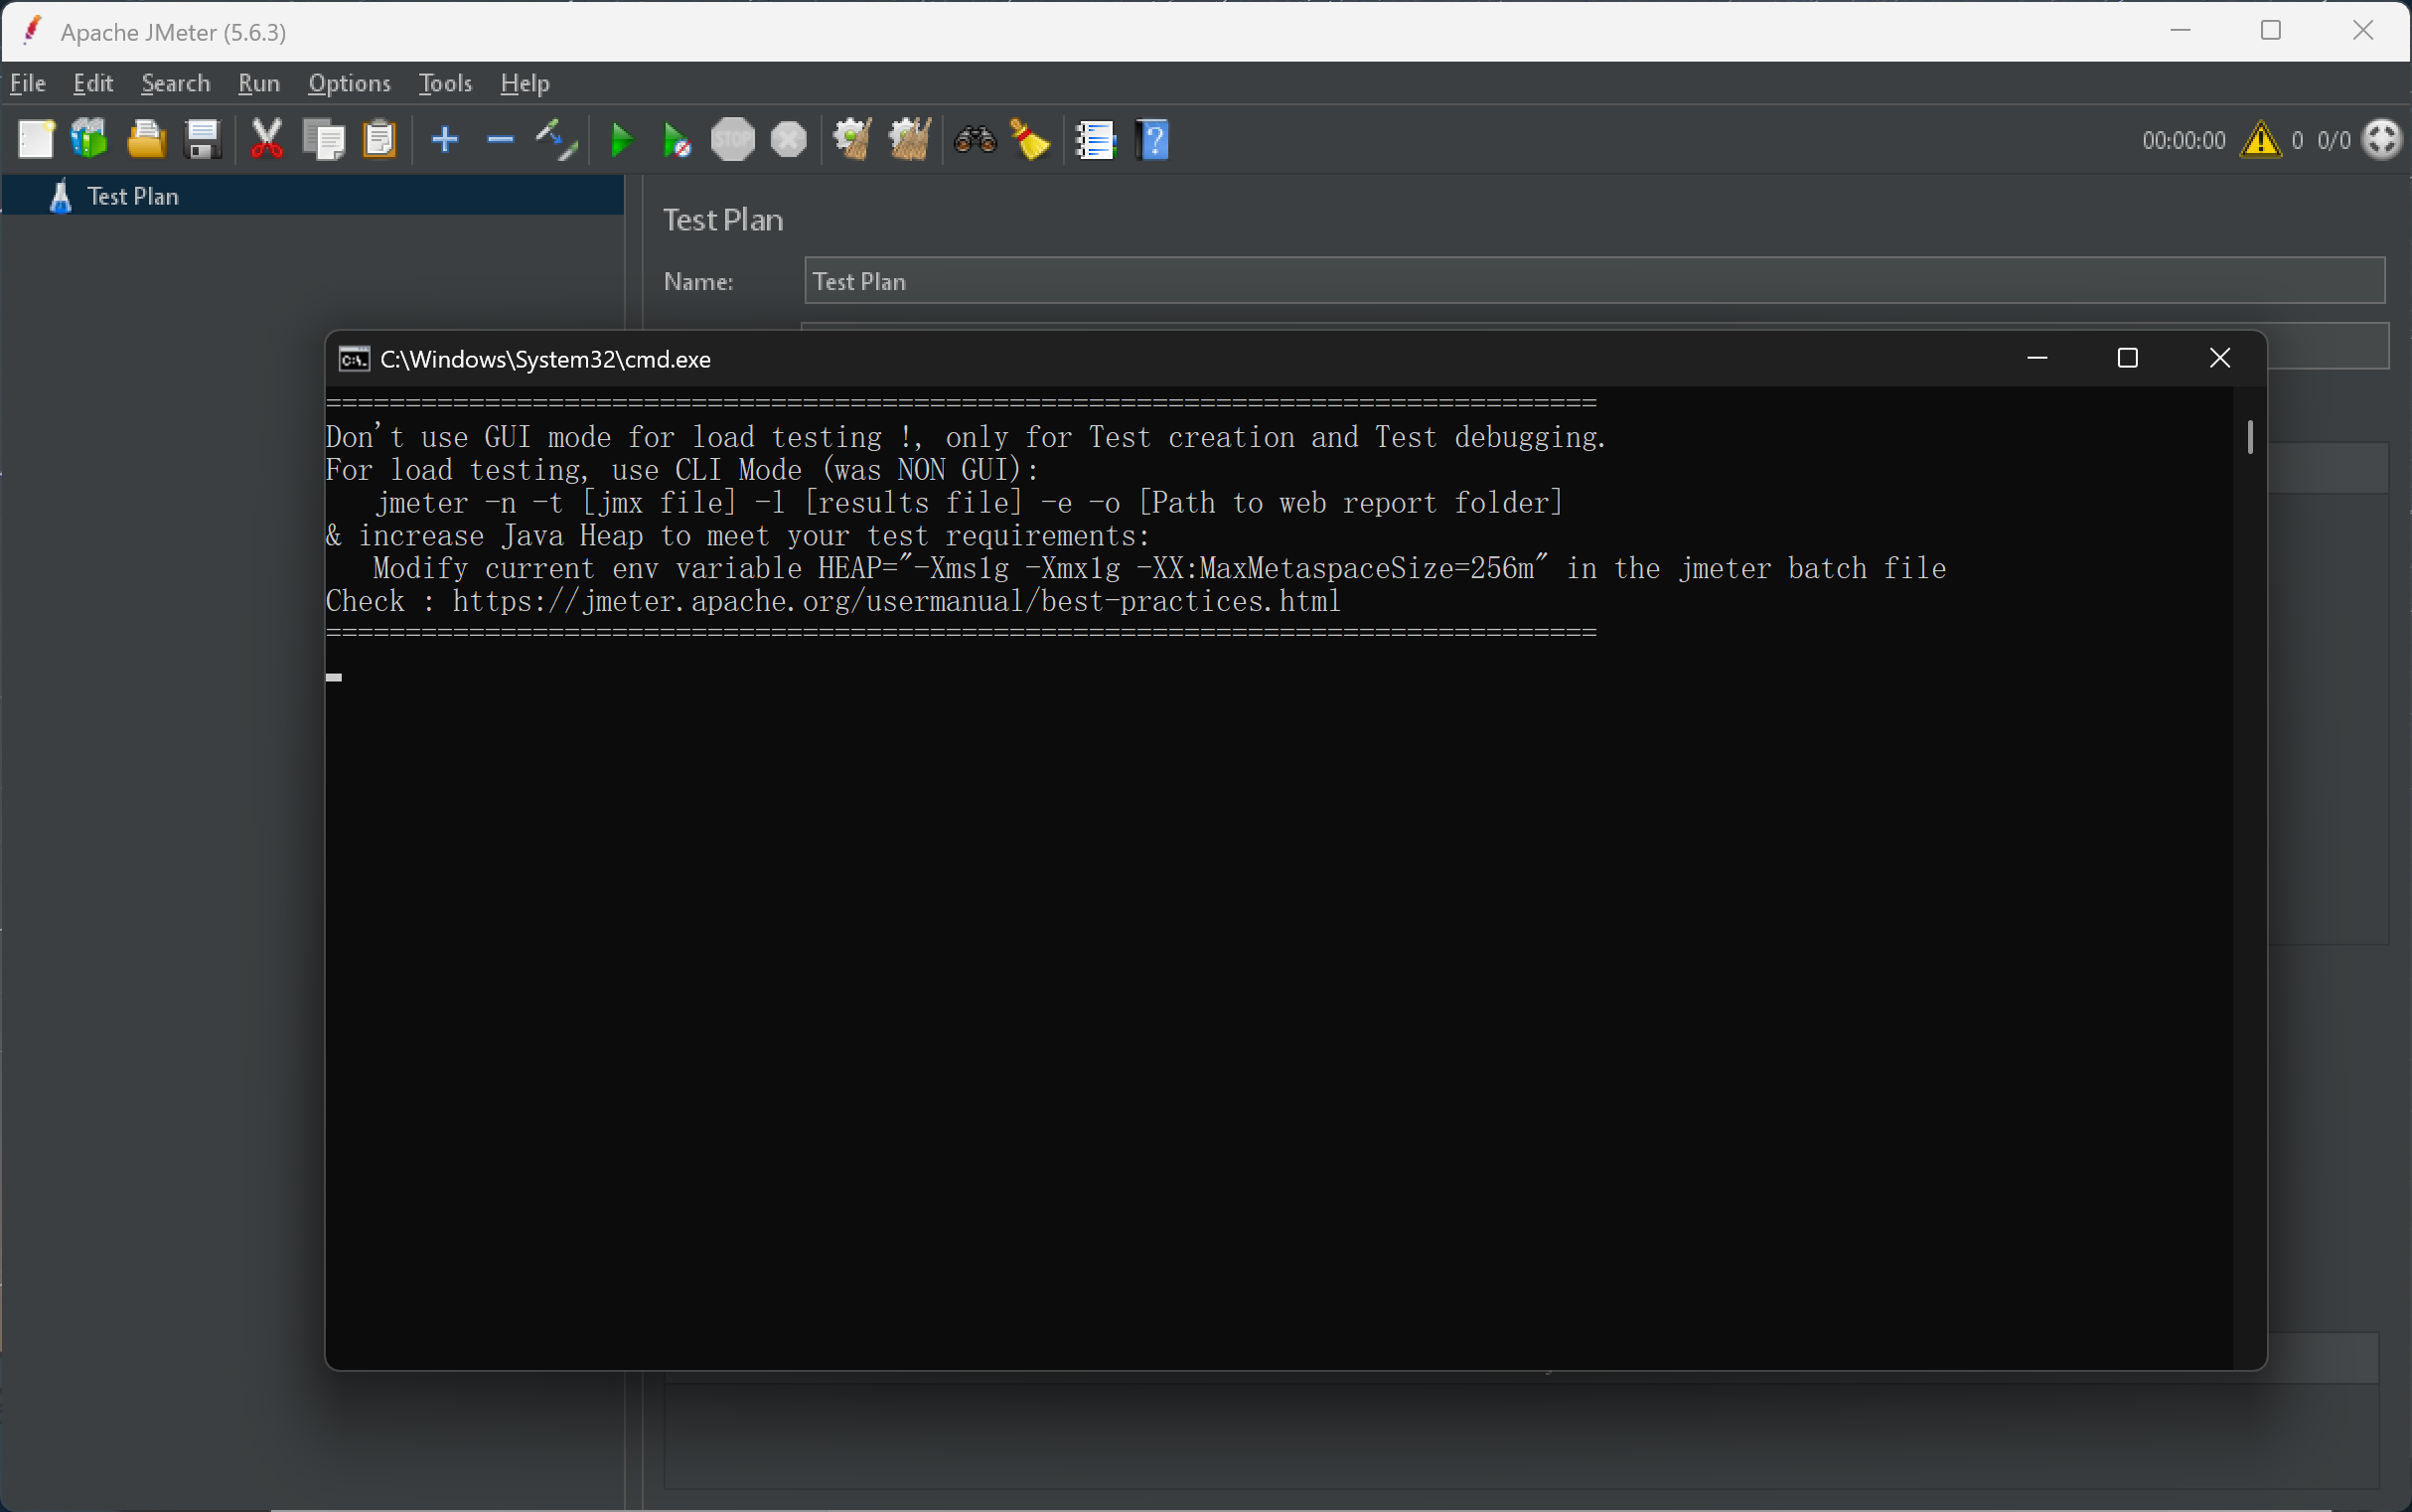Click the Test Plan Name input field

click(1594, 281)
